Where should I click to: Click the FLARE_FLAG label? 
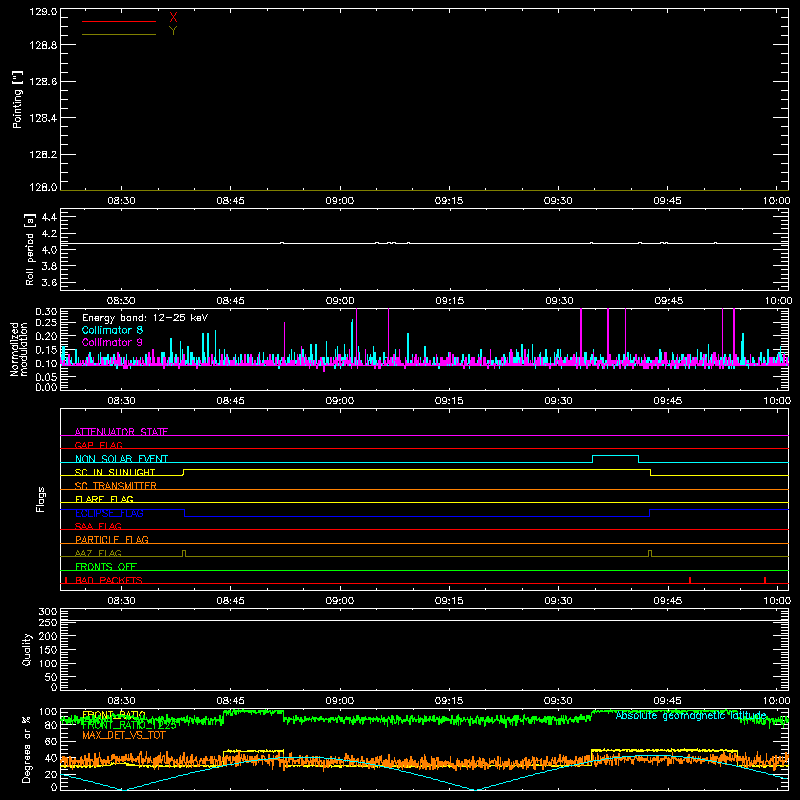click(104, 499)
